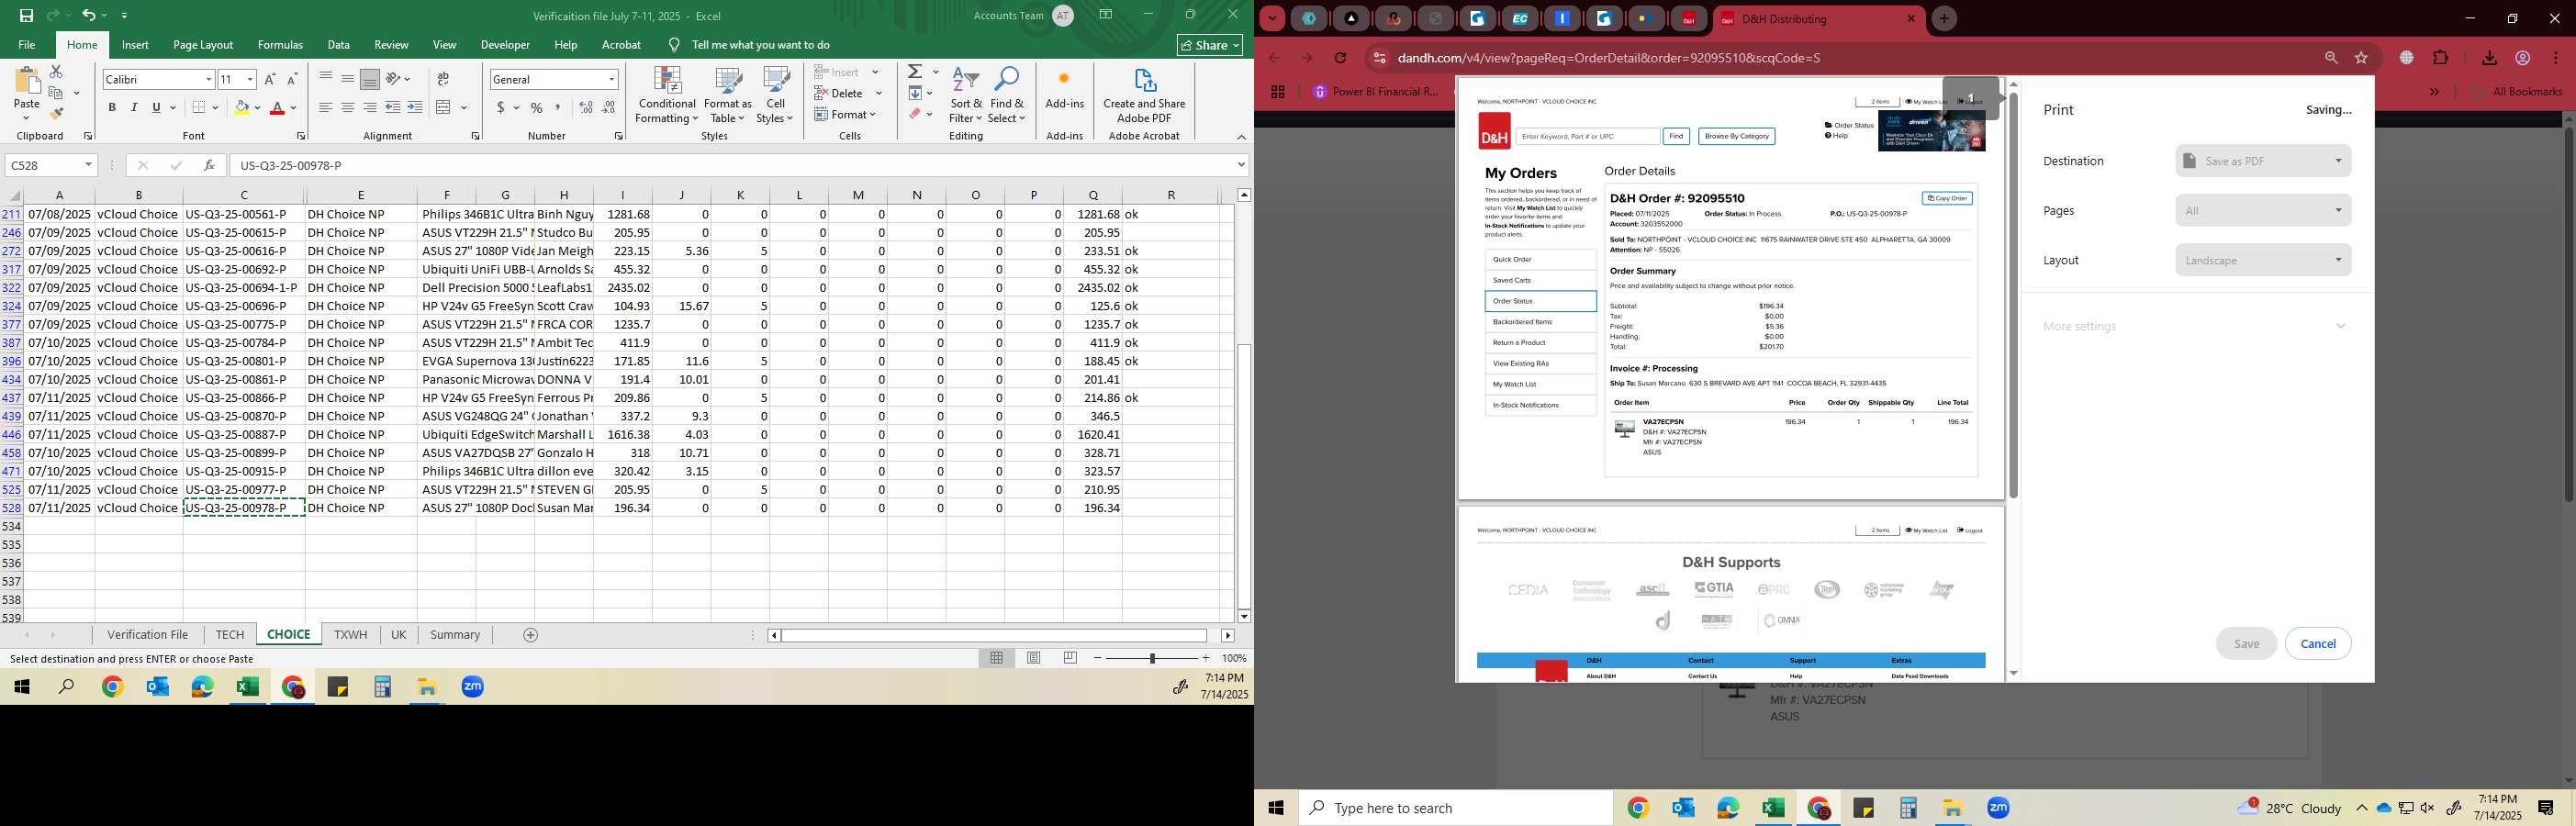Apply the yellow fill color bucket
This screenshot has width=2576, height=826.
pyautogui.click(x=241, y=108)
